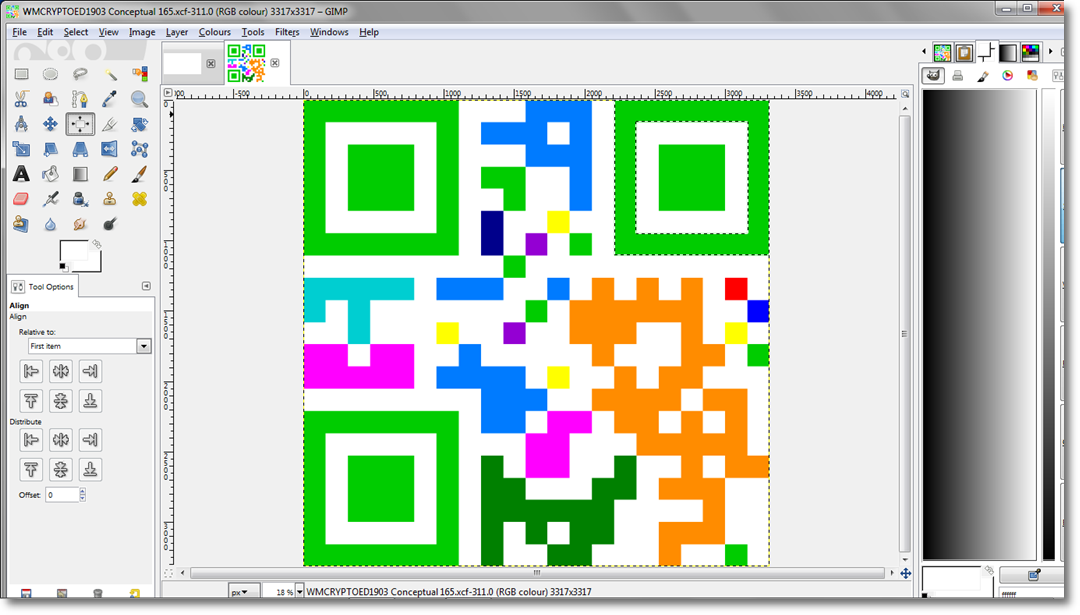Open the Filters menu
The width and height of the screenshot is (1080, 615).
coord(287,32)
